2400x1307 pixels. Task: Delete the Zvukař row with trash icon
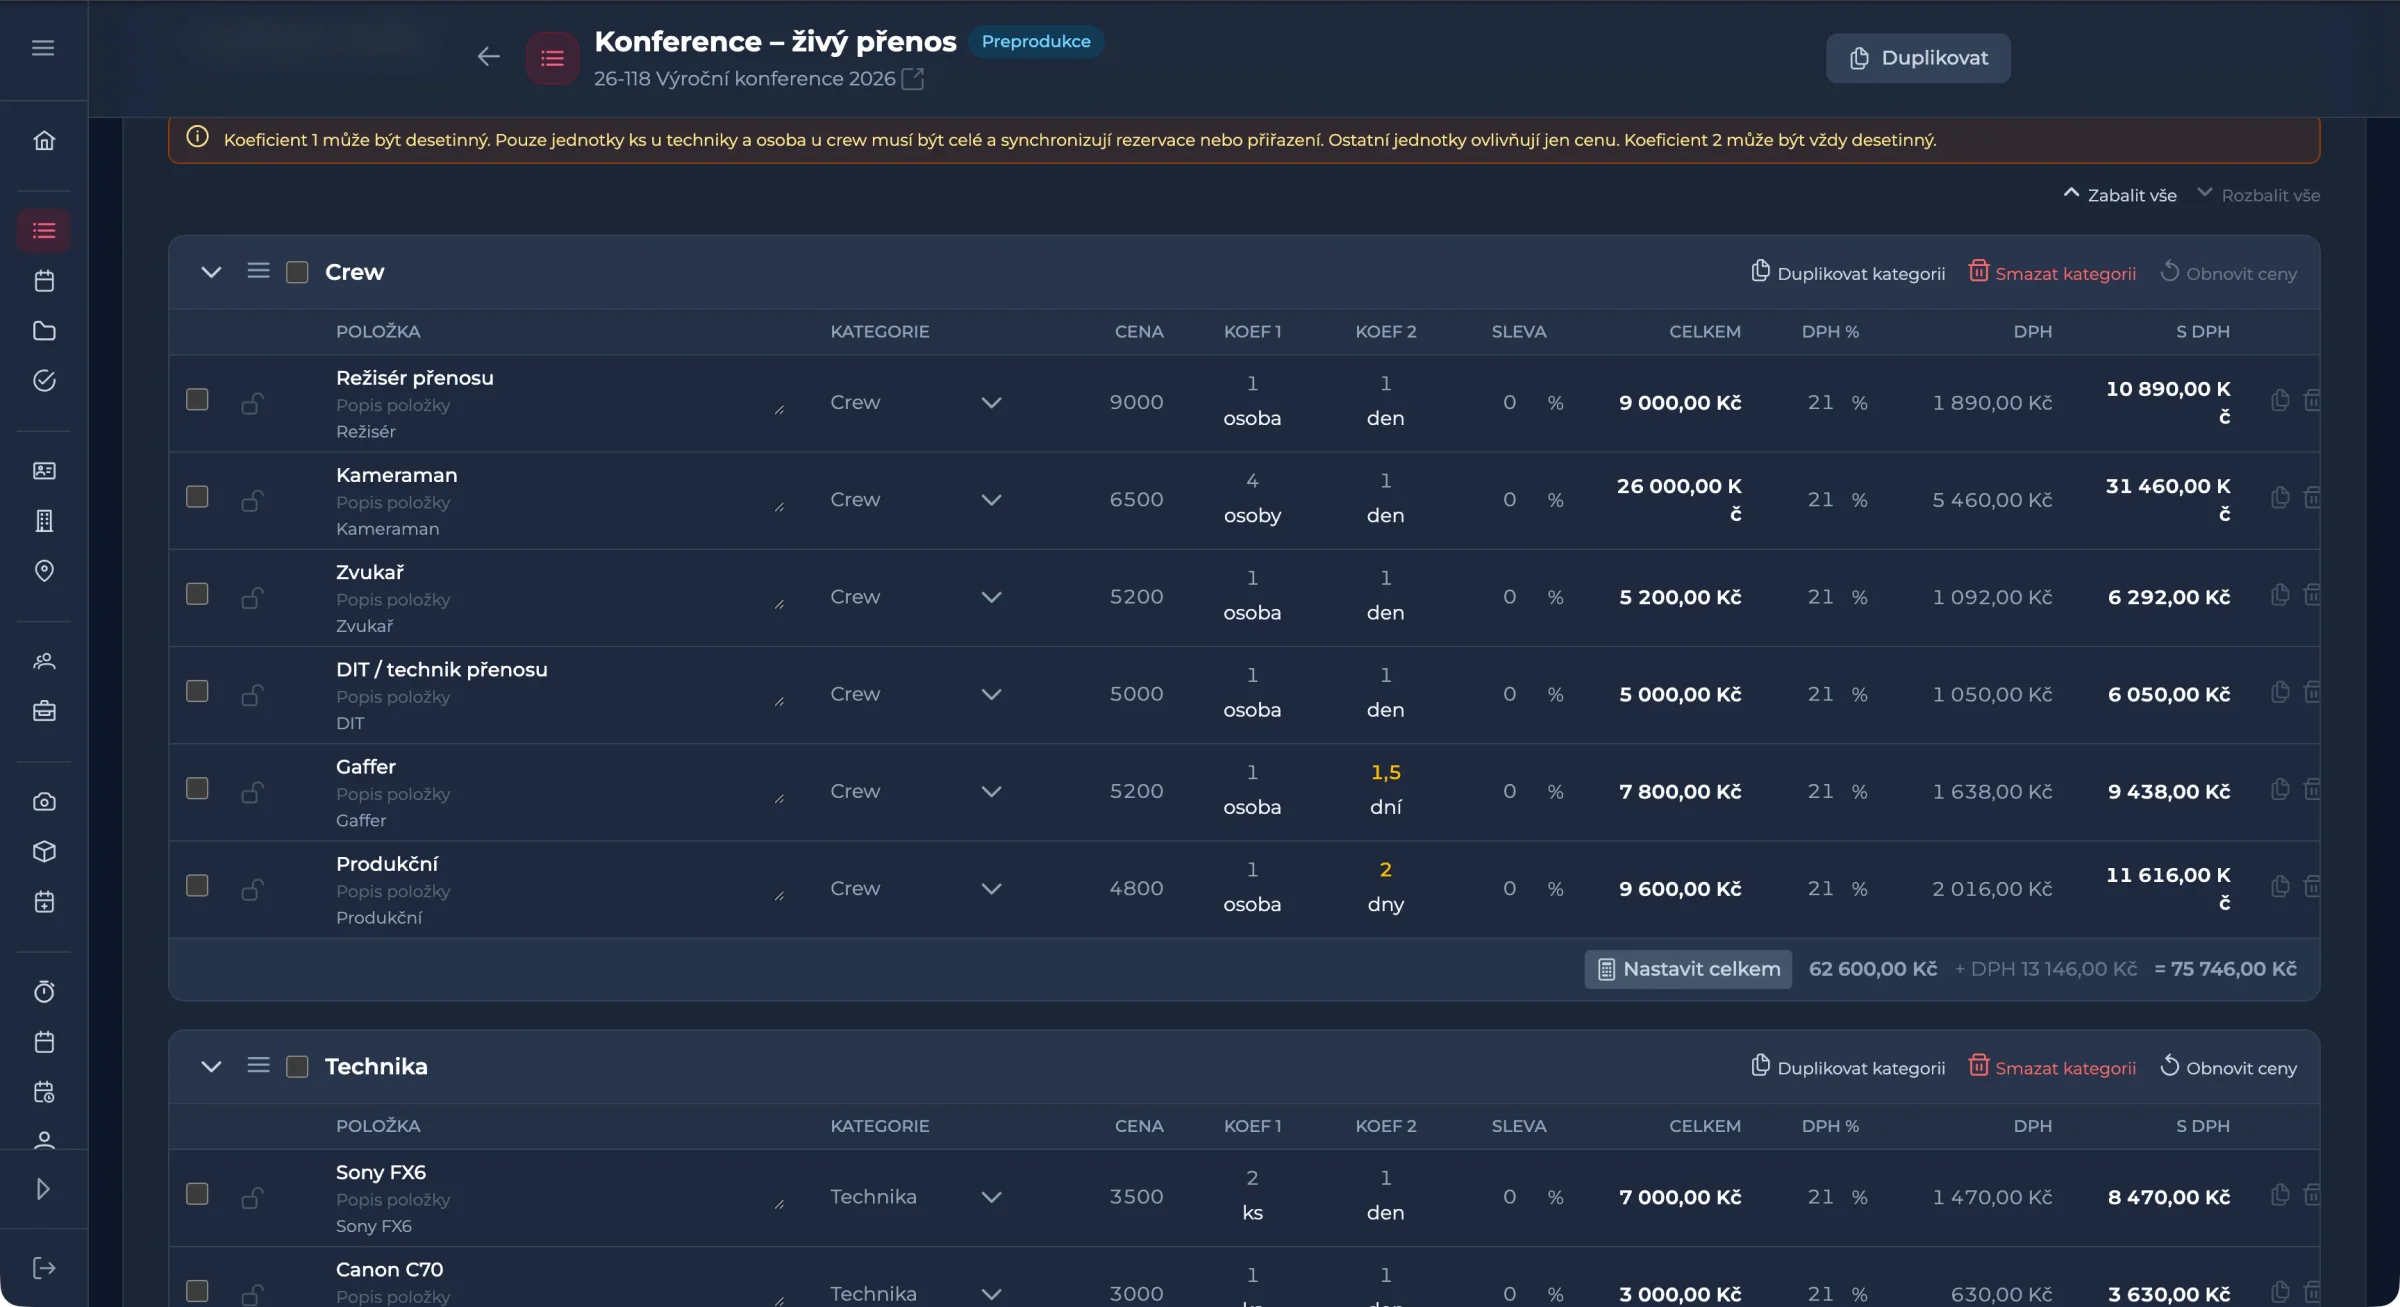point(2312,595)
